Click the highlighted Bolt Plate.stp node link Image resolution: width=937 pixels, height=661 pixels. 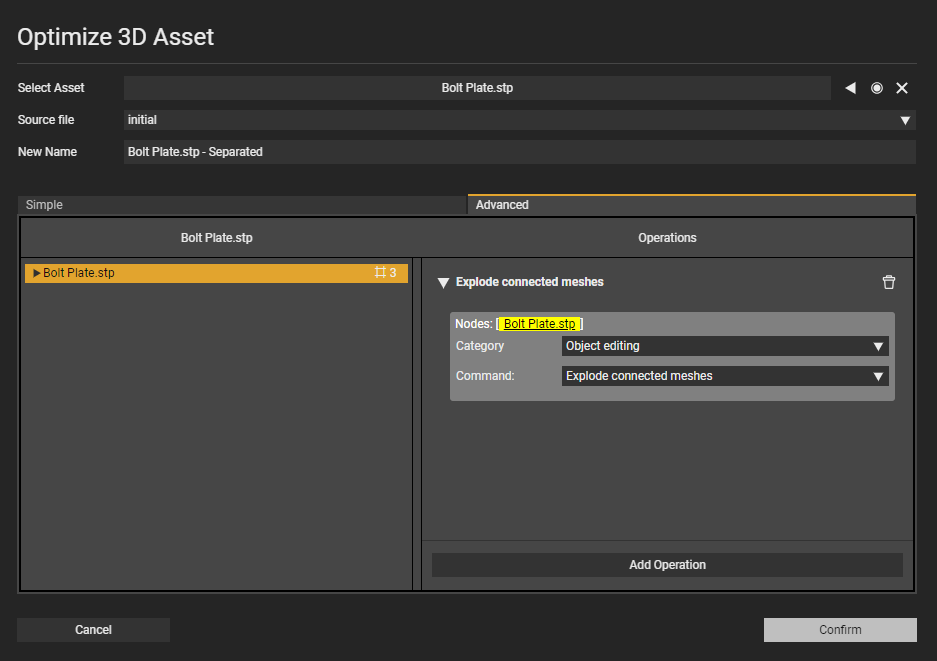click(x=539, y=324)
